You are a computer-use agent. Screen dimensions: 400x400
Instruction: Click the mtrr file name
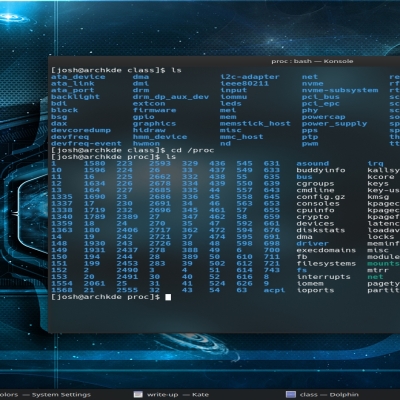pyautogui.click(x=378, y=270)
